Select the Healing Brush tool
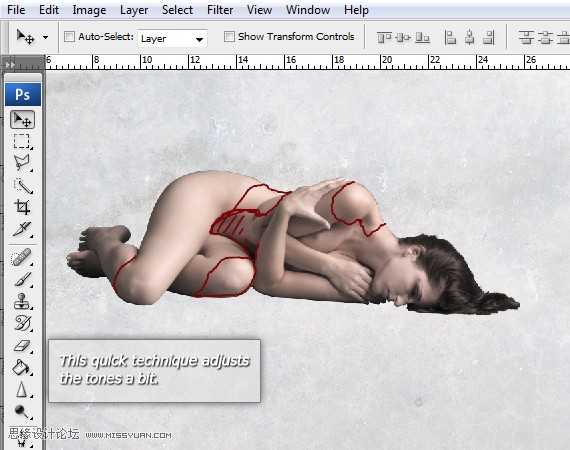 pyautogui.click(x=21, y=257)
